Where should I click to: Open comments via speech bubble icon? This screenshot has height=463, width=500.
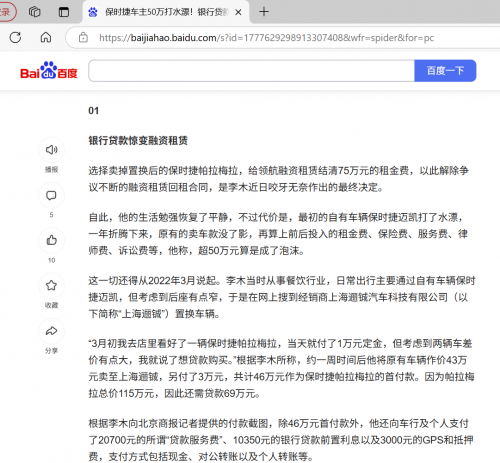(x=51, y=195)
